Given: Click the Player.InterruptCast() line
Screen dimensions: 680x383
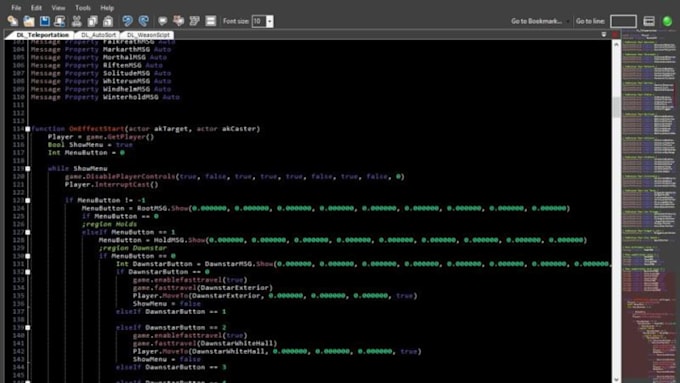Looking at the screenshot, I should click(111, 184).
